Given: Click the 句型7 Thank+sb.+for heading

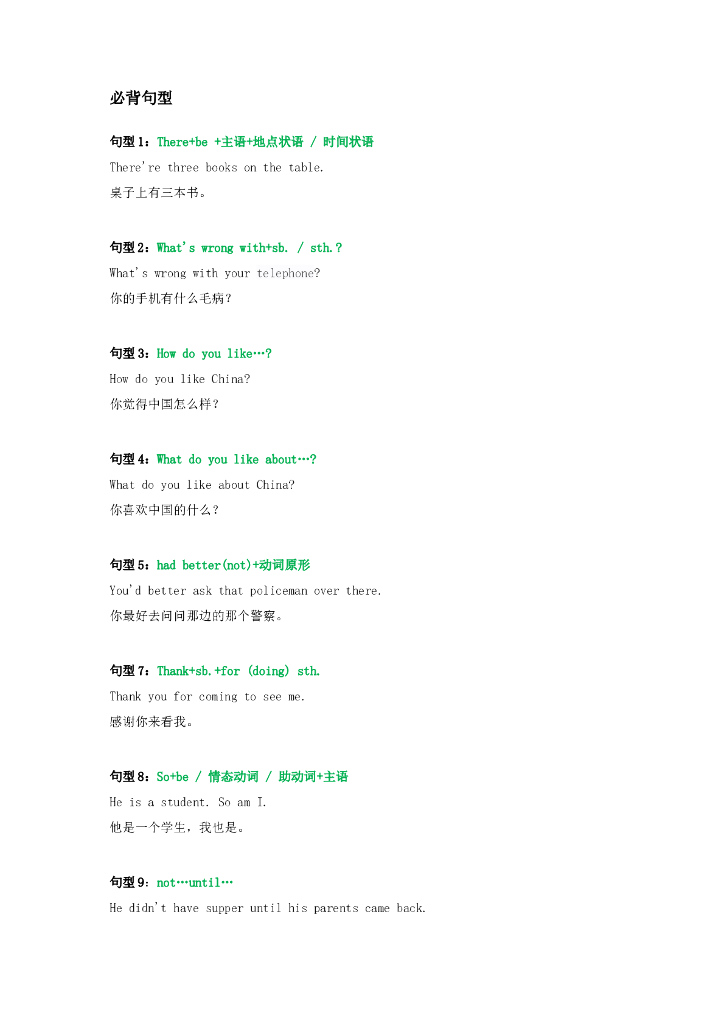Looking at the screenshot, I should (x=214, y=671).
